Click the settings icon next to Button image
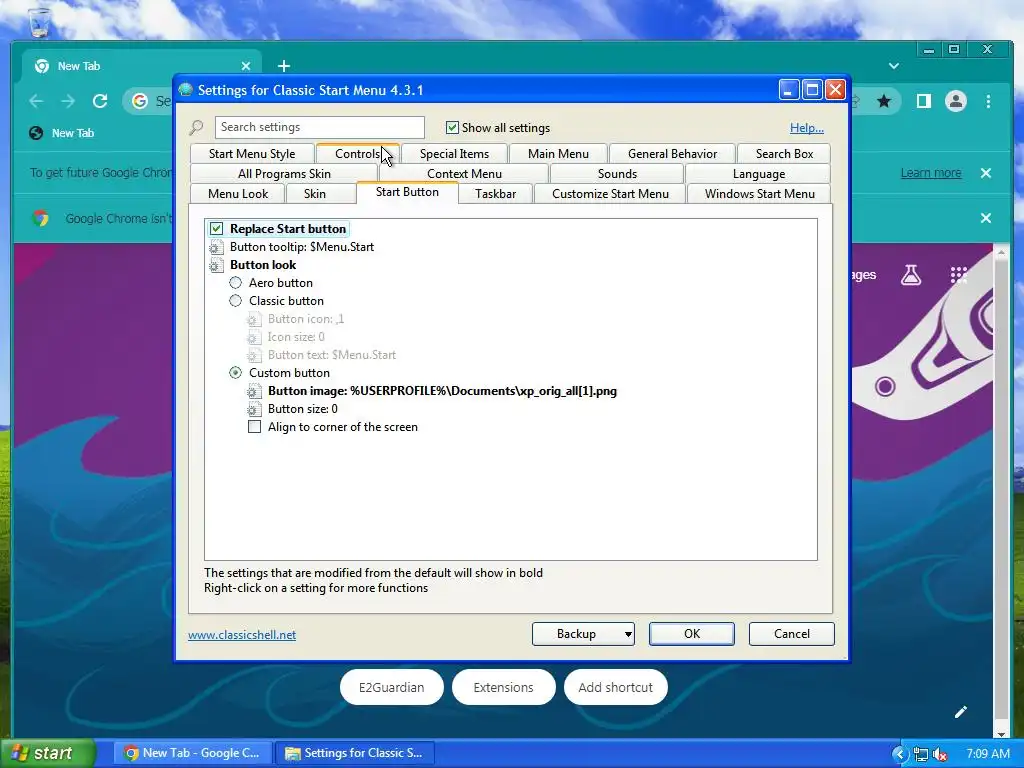The width and height of the screenshot is (1024, 768). 254,391
